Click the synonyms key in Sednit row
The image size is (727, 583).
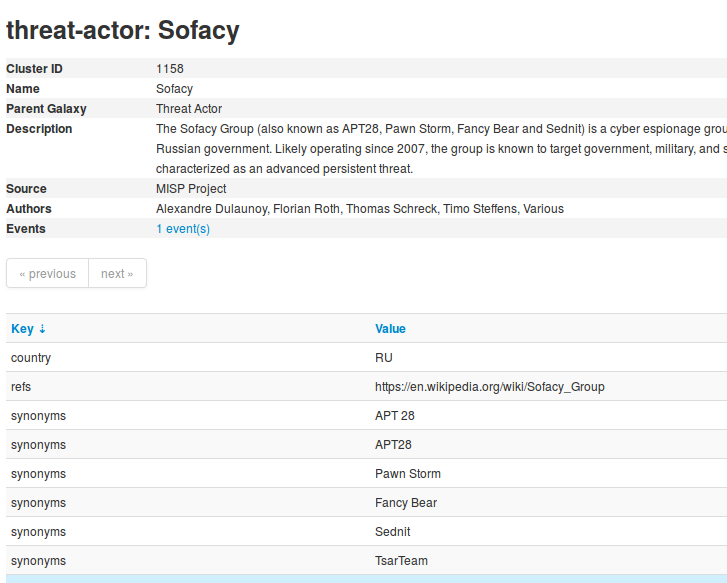(38, 532)
